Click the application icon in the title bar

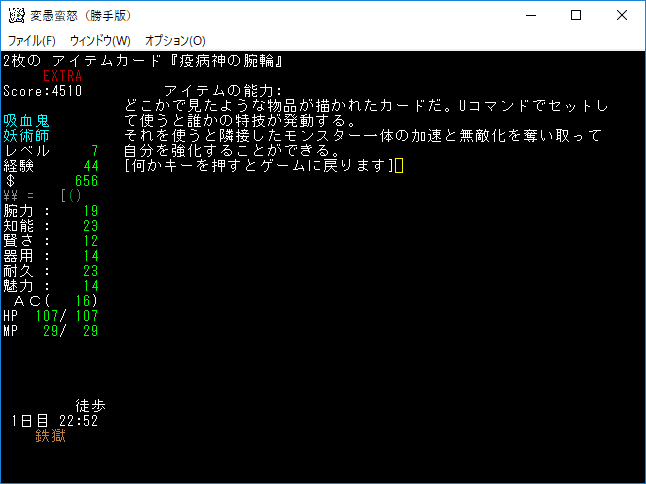pos(16,15)
